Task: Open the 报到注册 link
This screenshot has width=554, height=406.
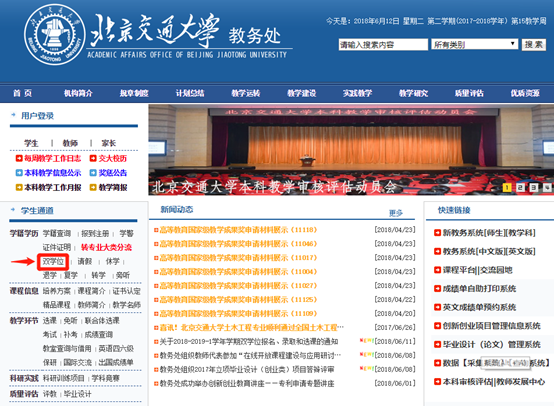Action: point(95,234)
